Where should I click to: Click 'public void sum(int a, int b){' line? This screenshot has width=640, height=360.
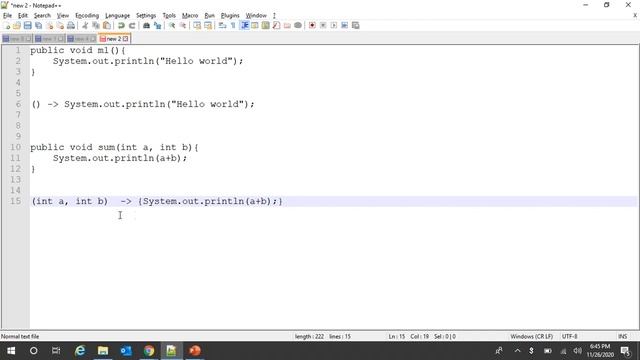coord(114,147)
